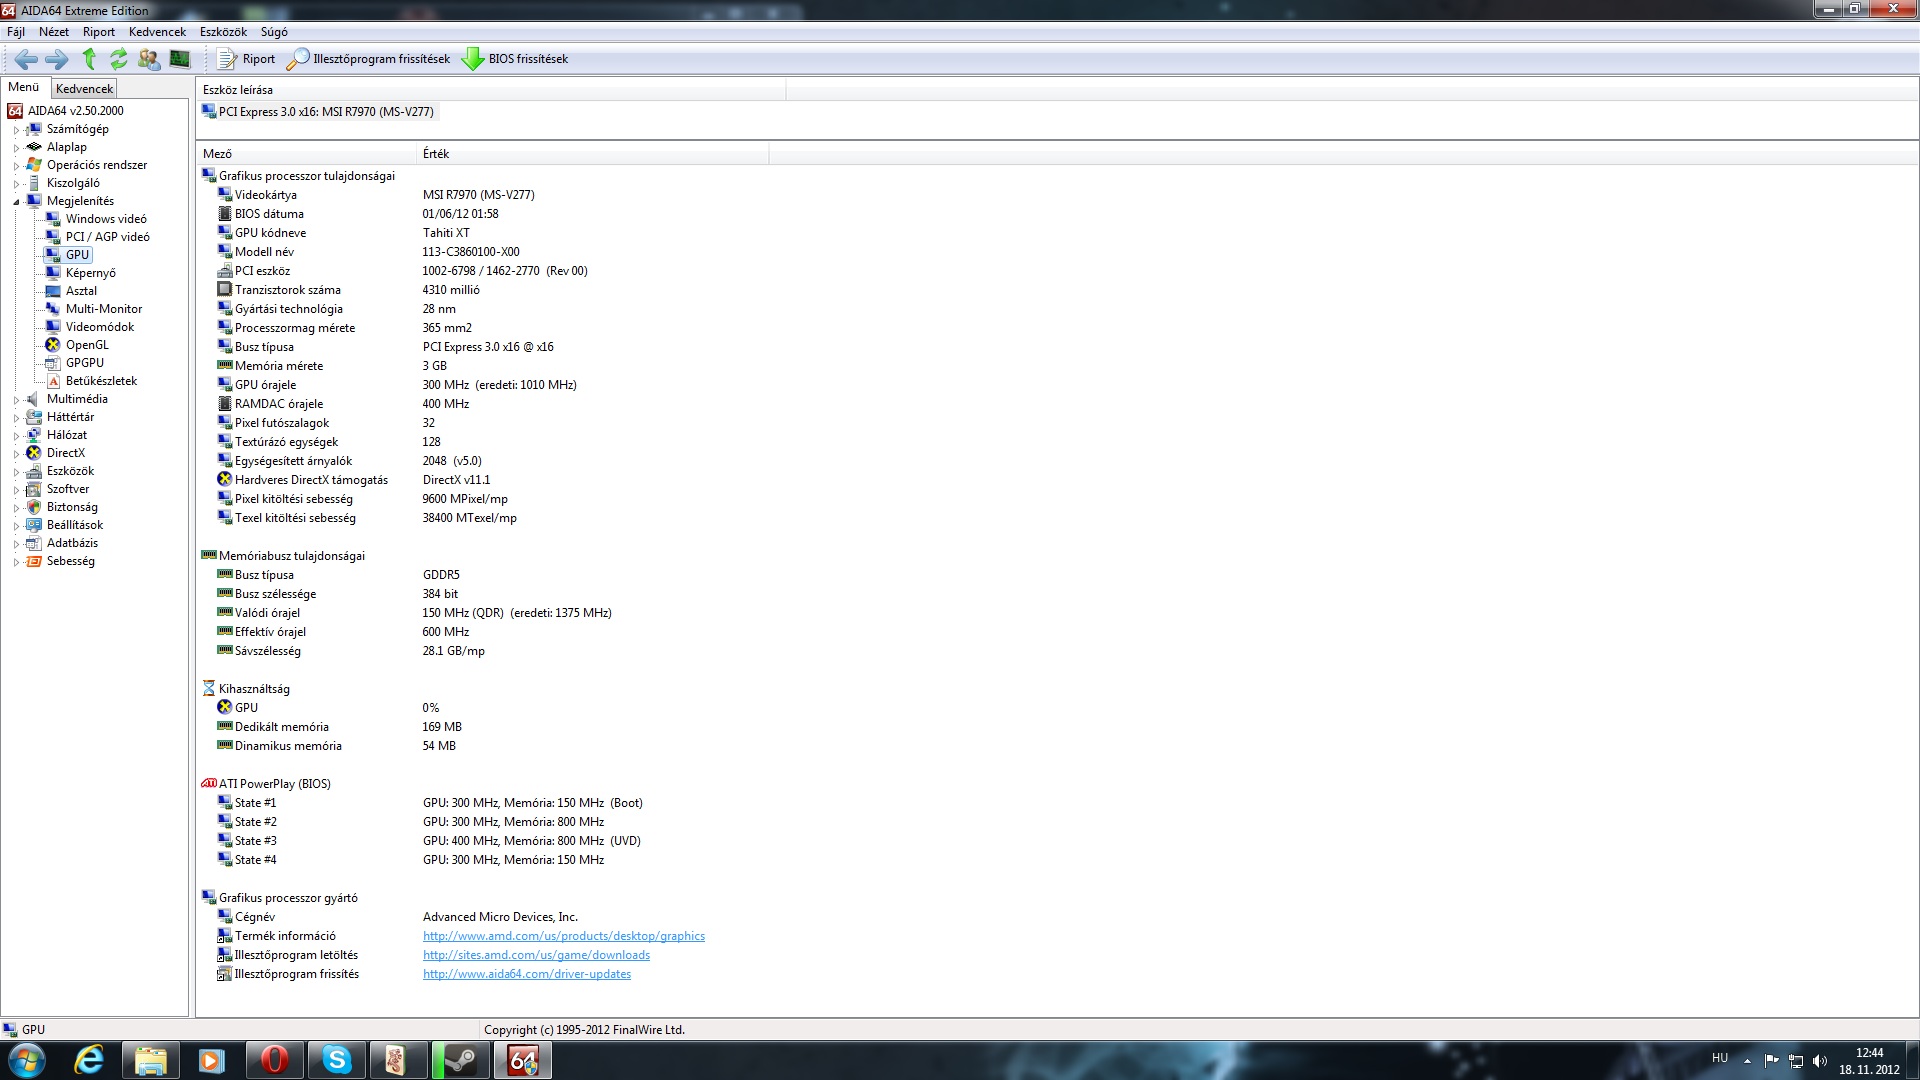1920x1080 pixels.
Task: Click the Eszközök tree icon
Action: 34,471
